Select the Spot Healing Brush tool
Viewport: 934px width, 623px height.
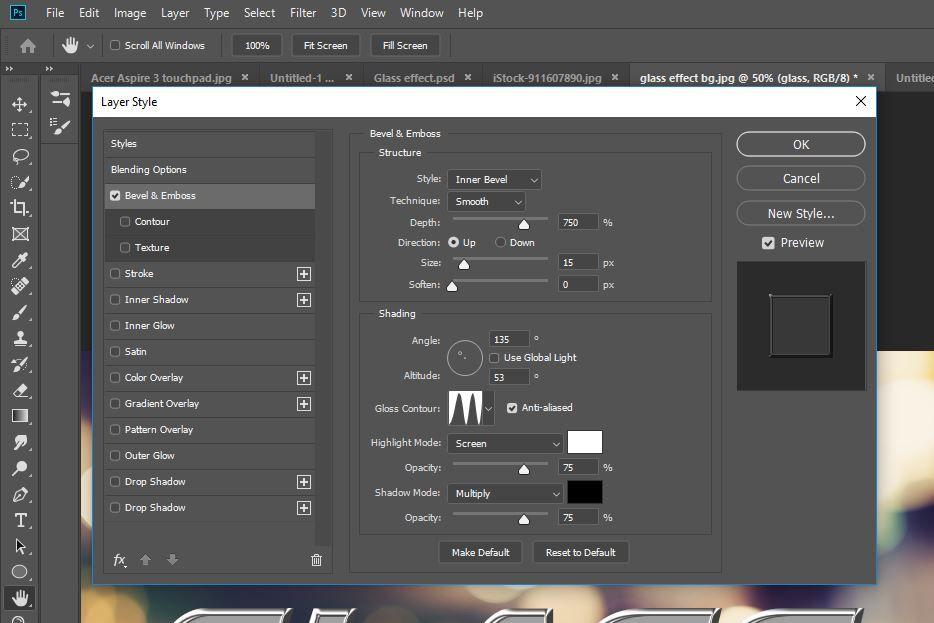tap(20, 286)
